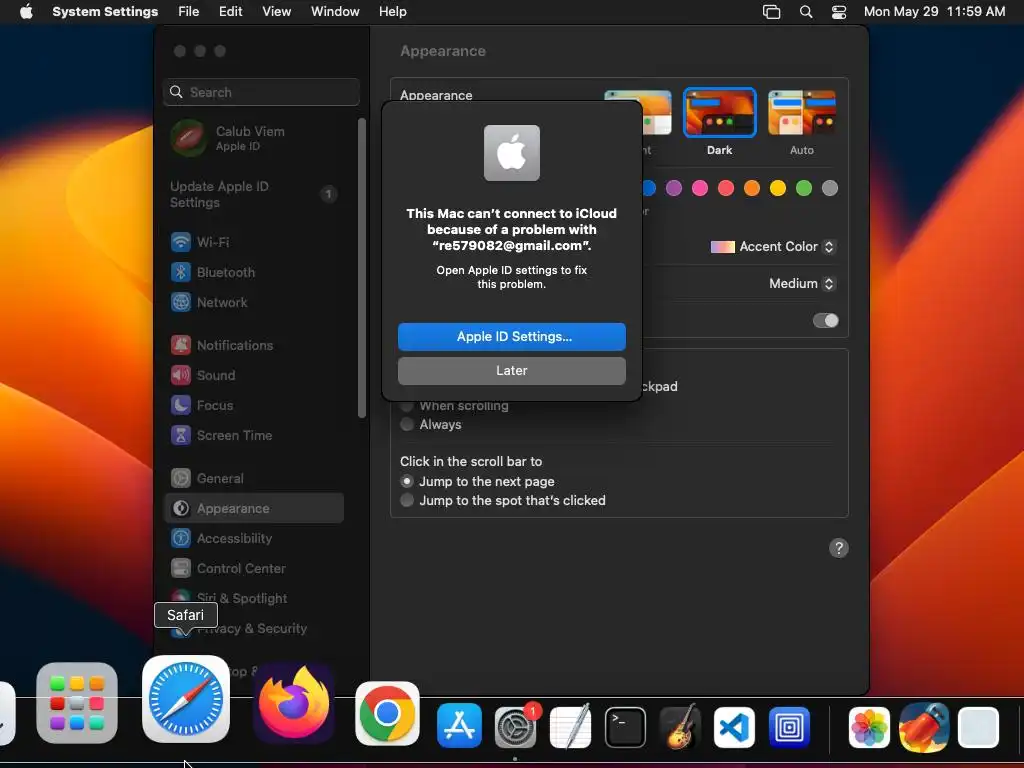Open the Window menu
The width and height of the screenshot is (1024, 768).
pyautogui.click(x=335, y=11)
